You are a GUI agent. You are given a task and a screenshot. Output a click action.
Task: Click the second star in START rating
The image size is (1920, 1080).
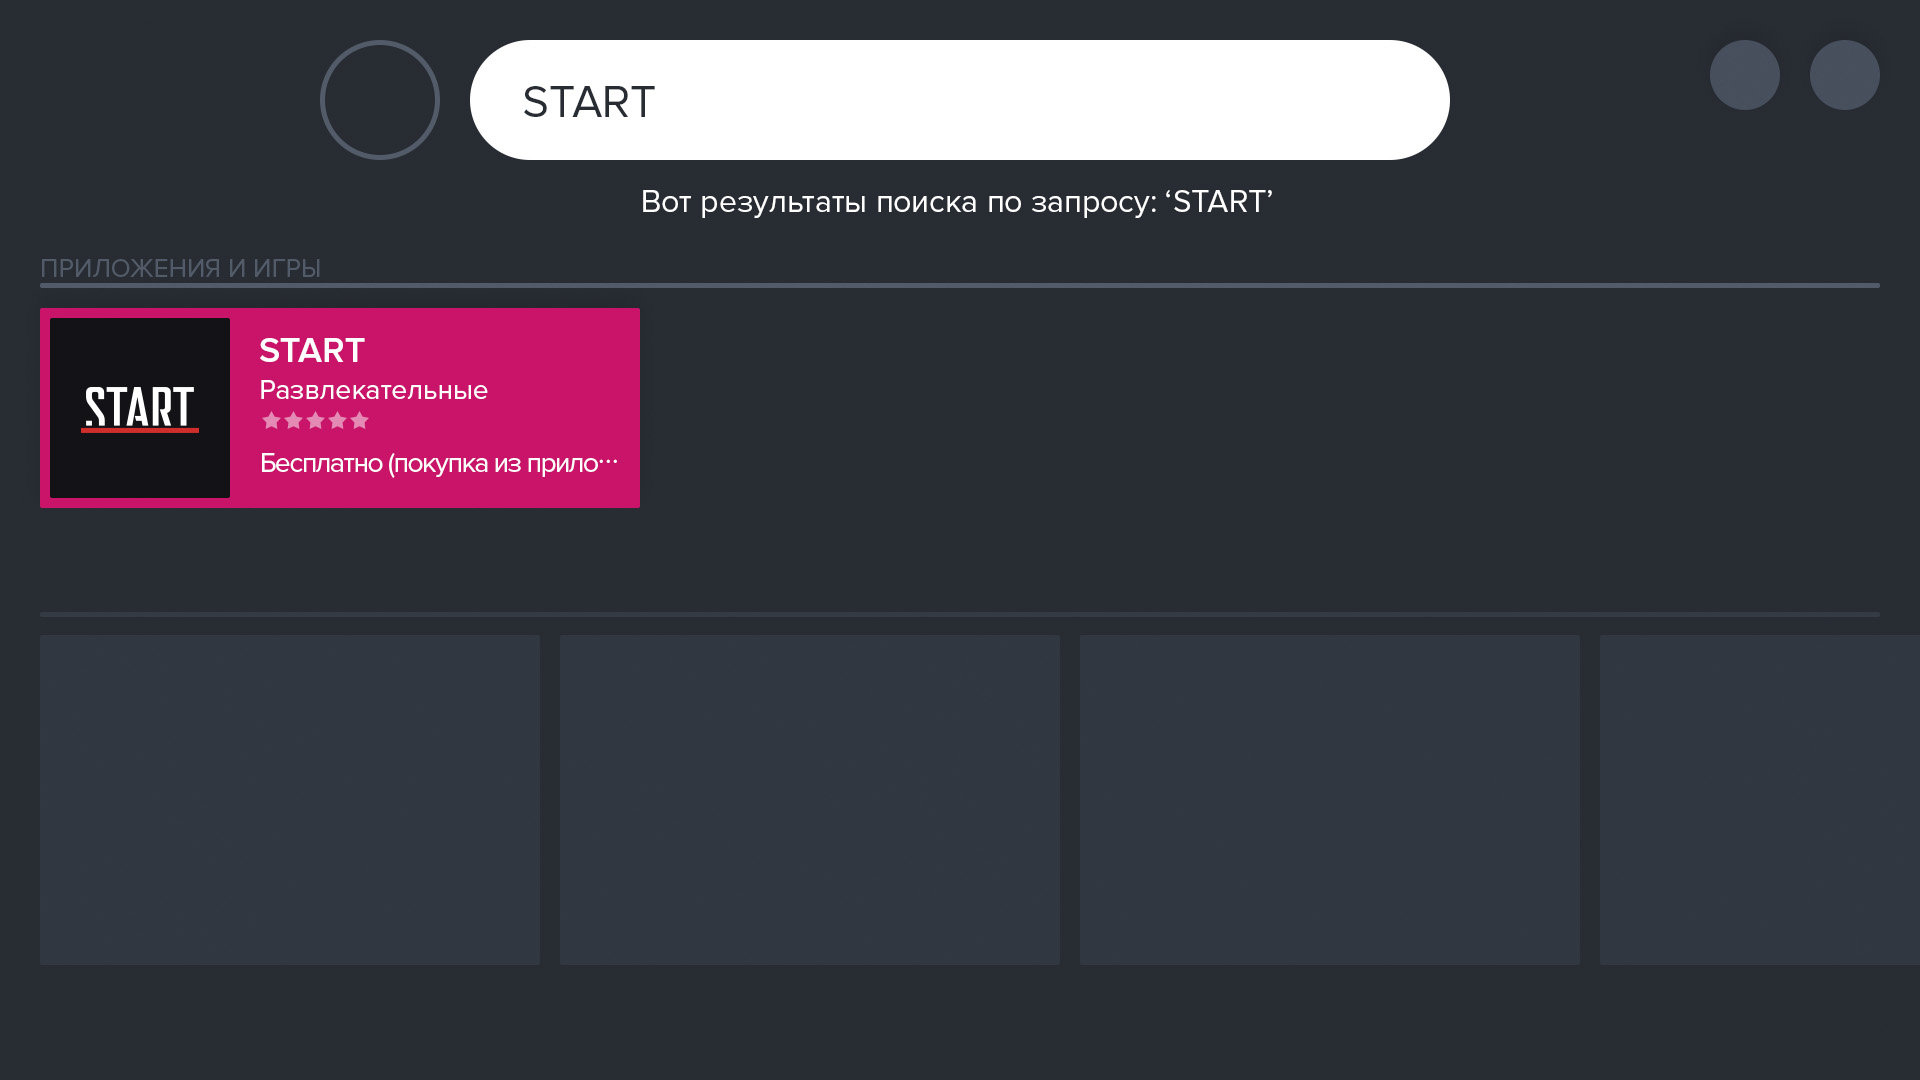(293, 421)
